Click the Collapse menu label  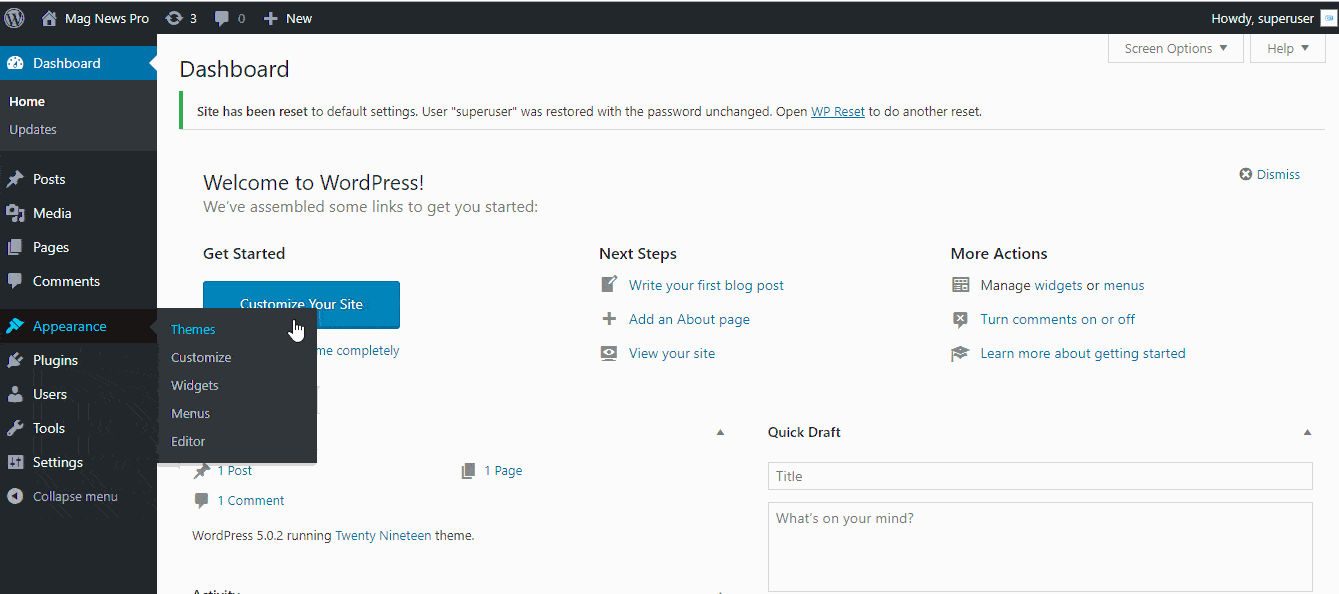click(75, 496)
